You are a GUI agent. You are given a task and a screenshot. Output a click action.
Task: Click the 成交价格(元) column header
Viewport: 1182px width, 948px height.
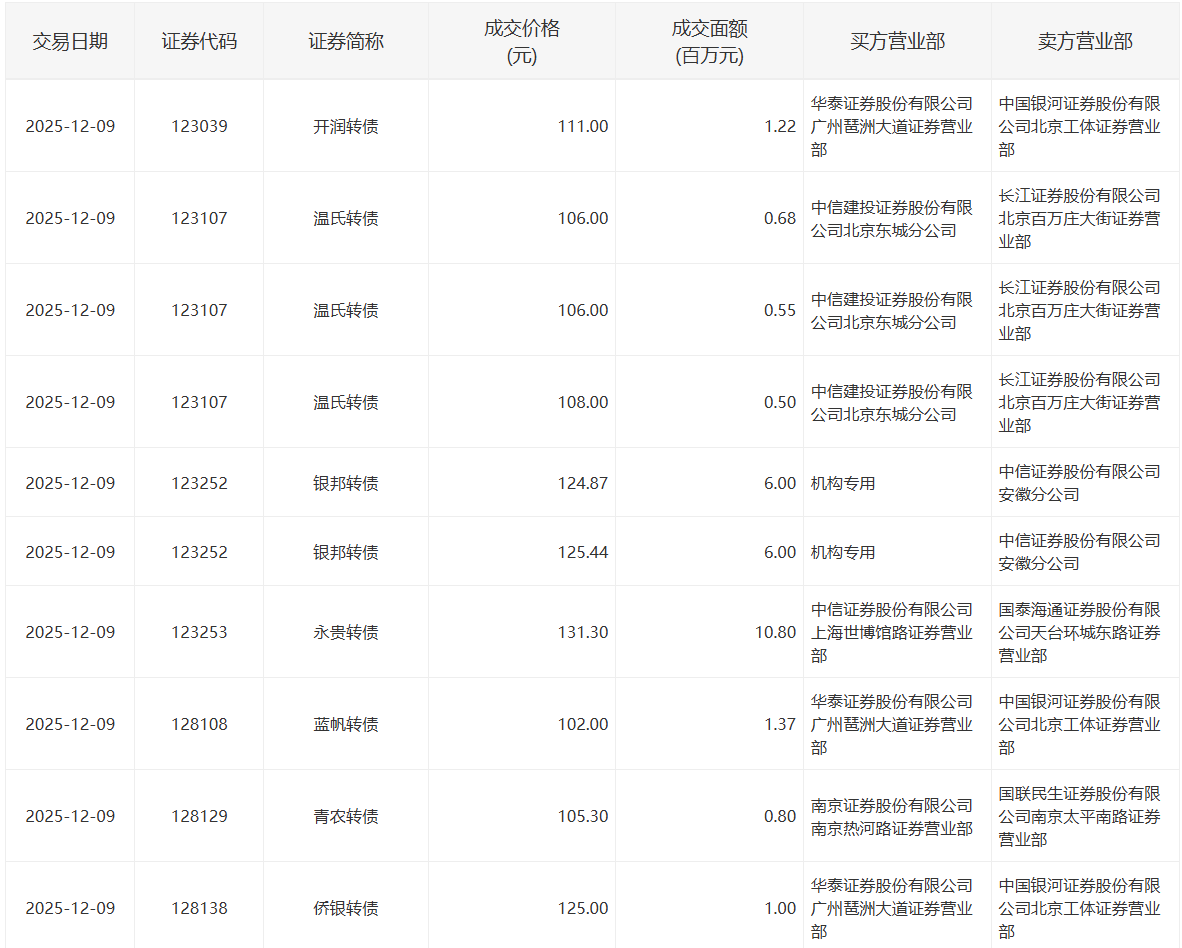tap(521, 42)
